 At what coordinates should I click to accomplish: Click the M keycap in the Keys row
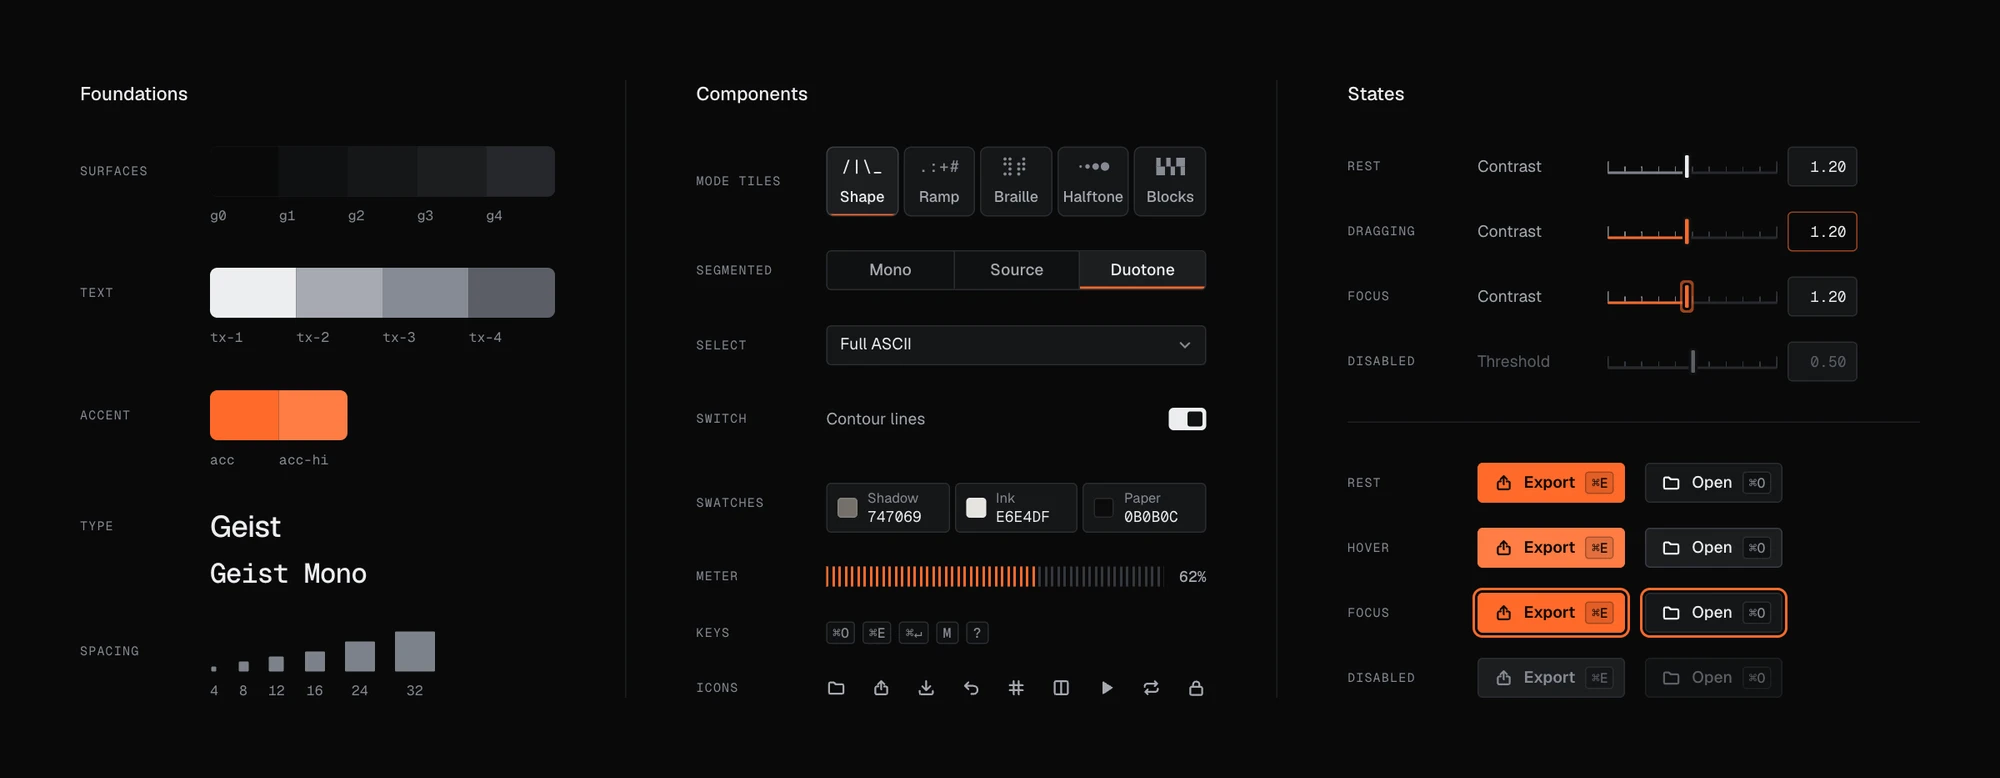[947, 633]
